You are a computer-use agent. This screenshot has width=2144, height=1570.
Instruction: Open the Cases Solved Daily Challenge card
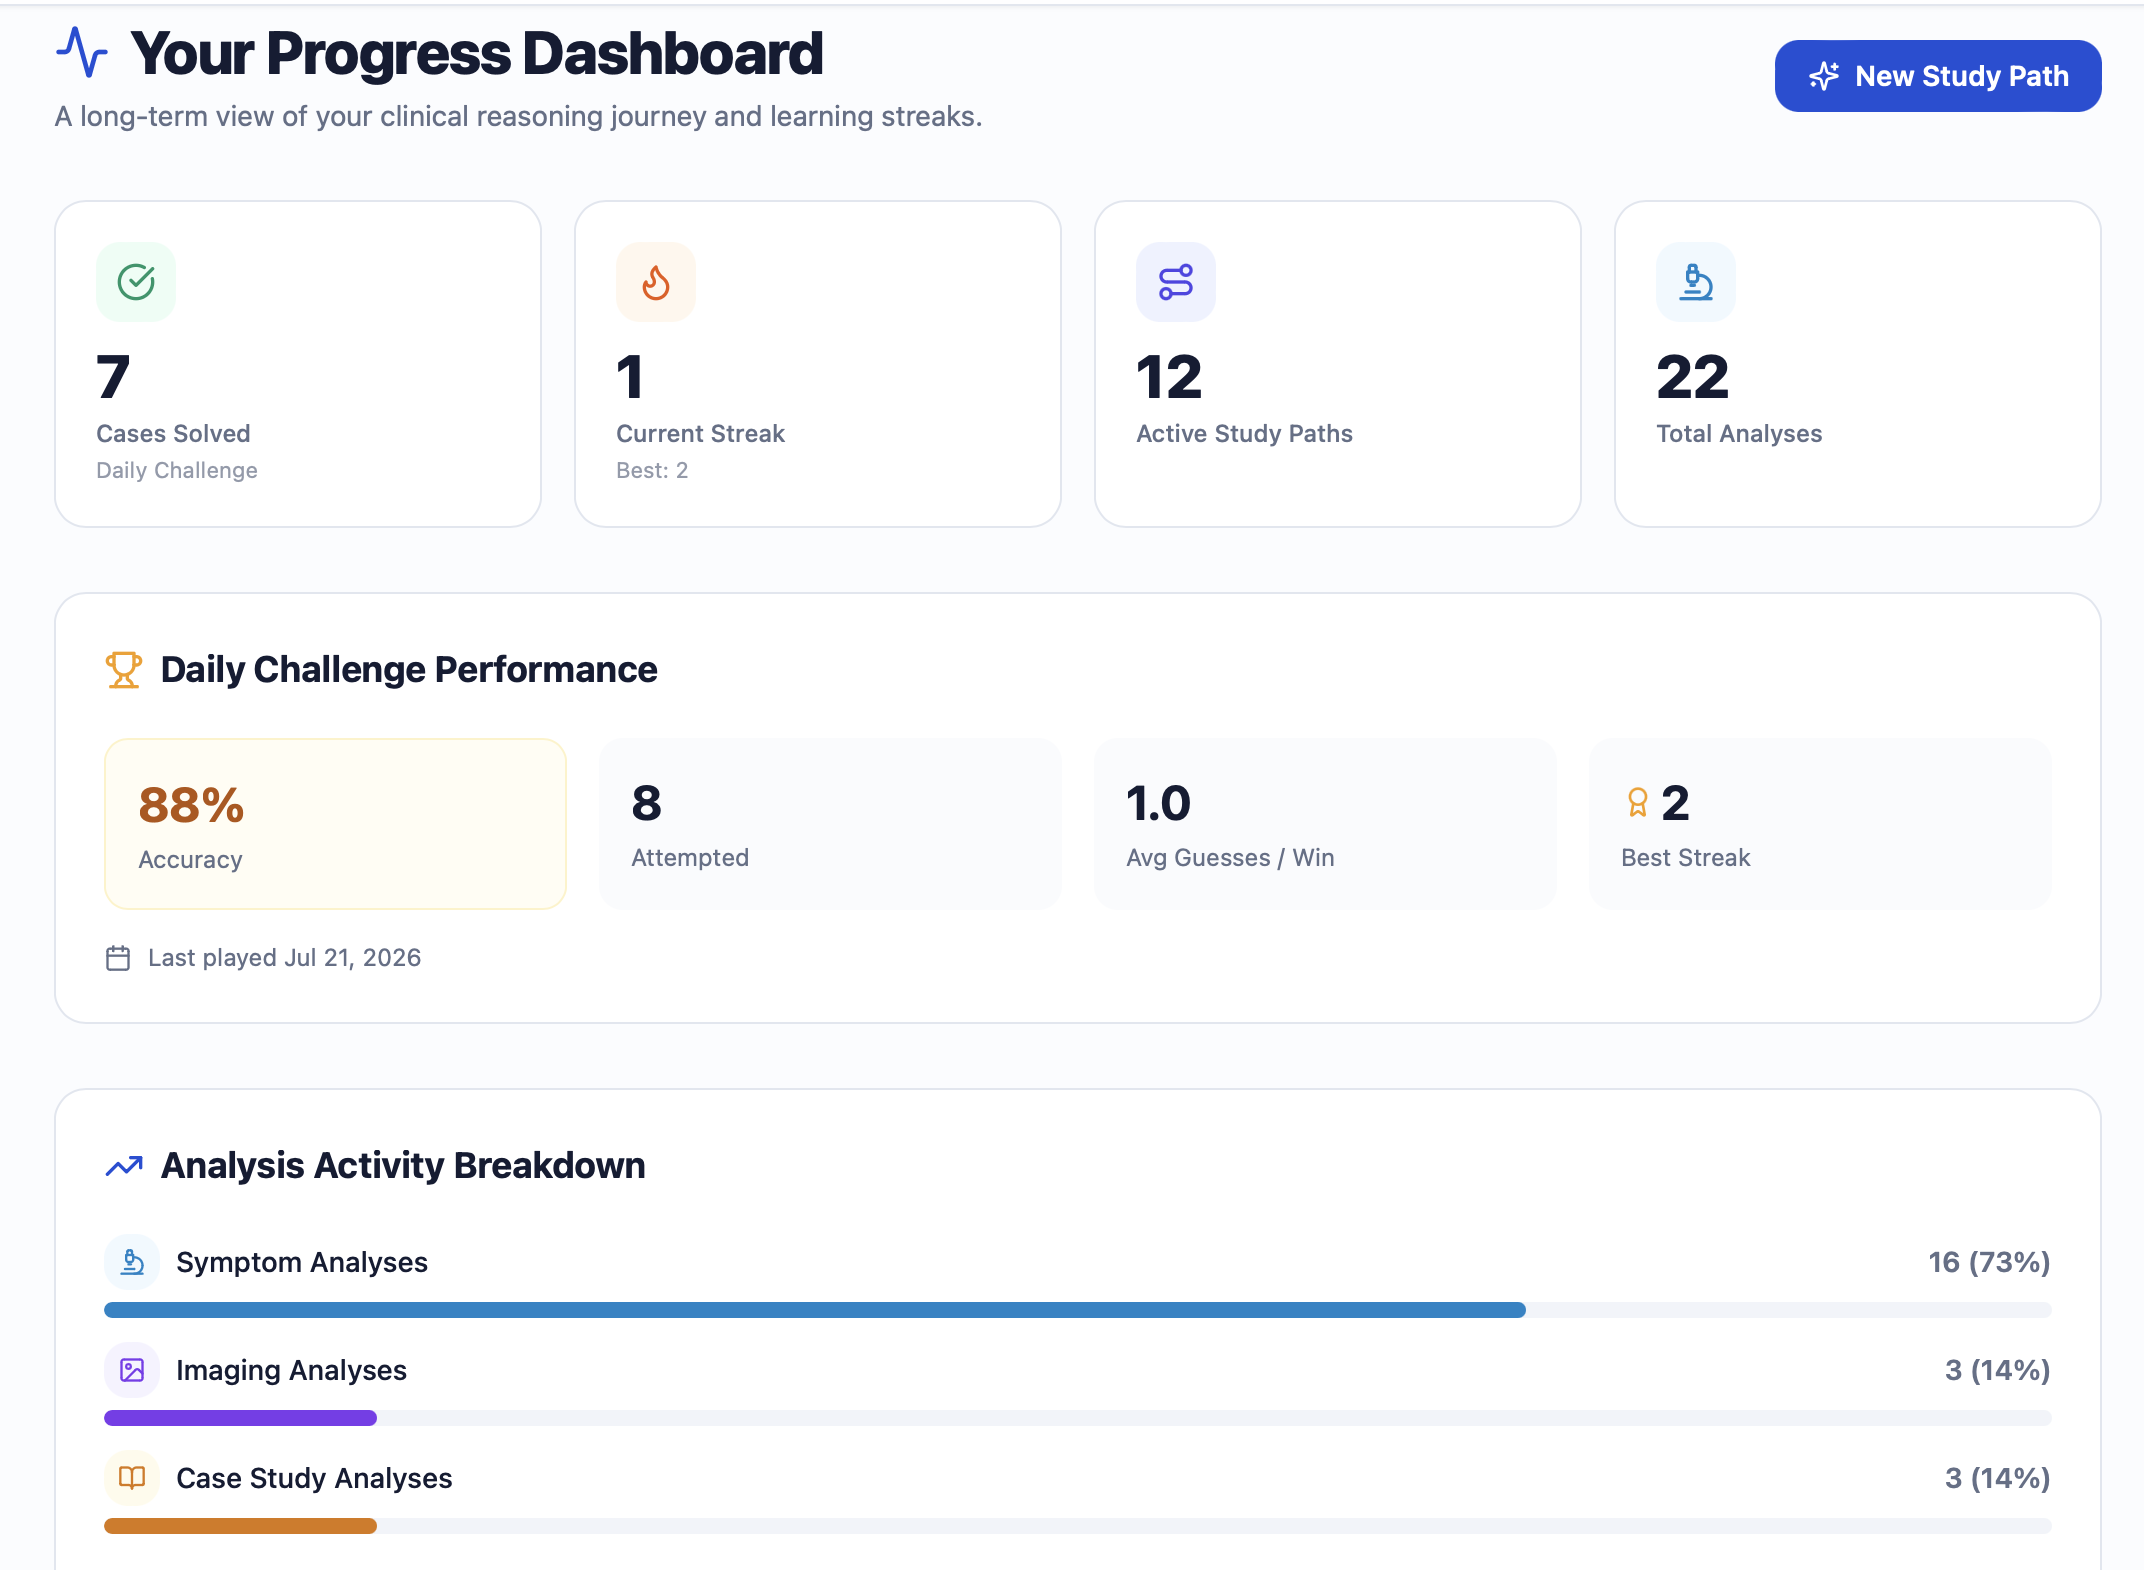(298, 364)
